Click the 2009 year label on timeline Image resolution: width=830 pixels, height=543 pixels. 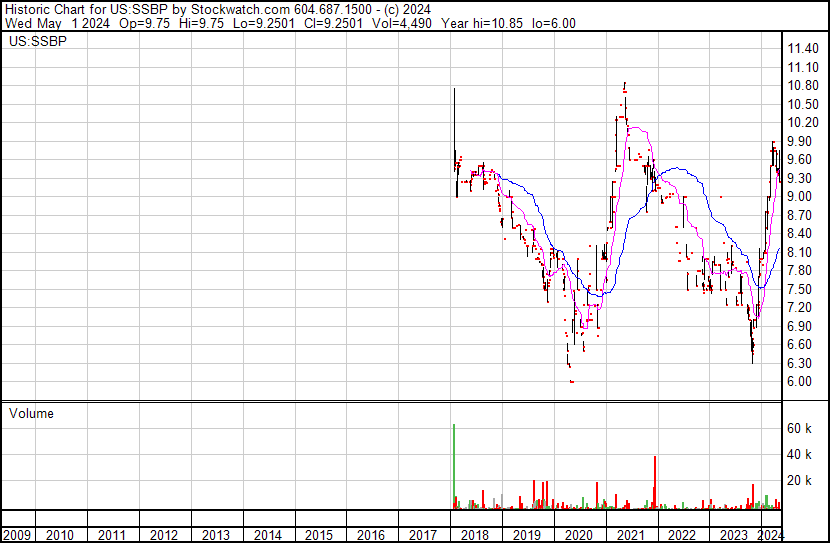click(17, 535)
